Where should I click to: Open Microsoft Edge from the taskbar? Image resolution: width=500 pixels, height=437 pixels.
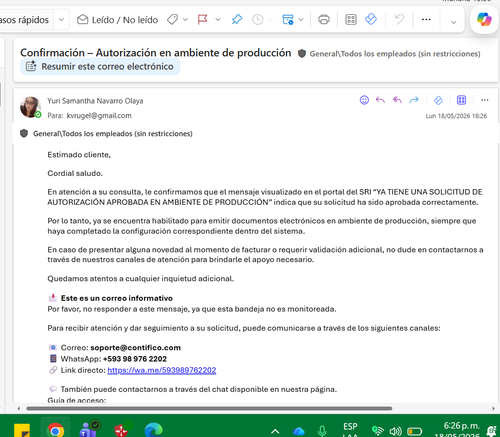tap(154, 430)
